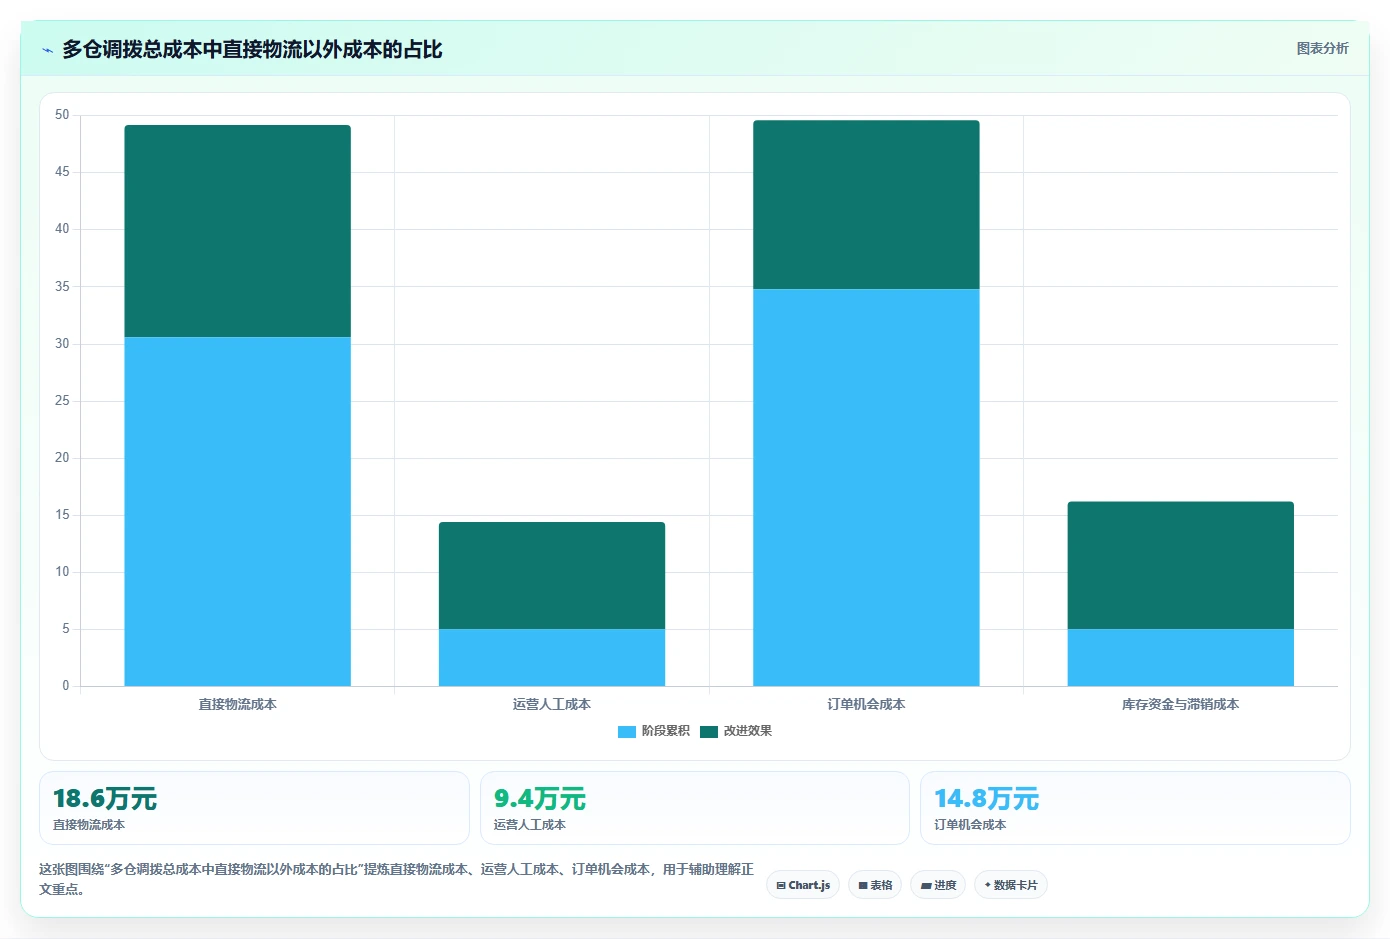Click the dark green 改进效果 bar segment for 运营人工成本
Image resolution: width=1390 pixels, height=939 pixels.
tap(552, 576)
